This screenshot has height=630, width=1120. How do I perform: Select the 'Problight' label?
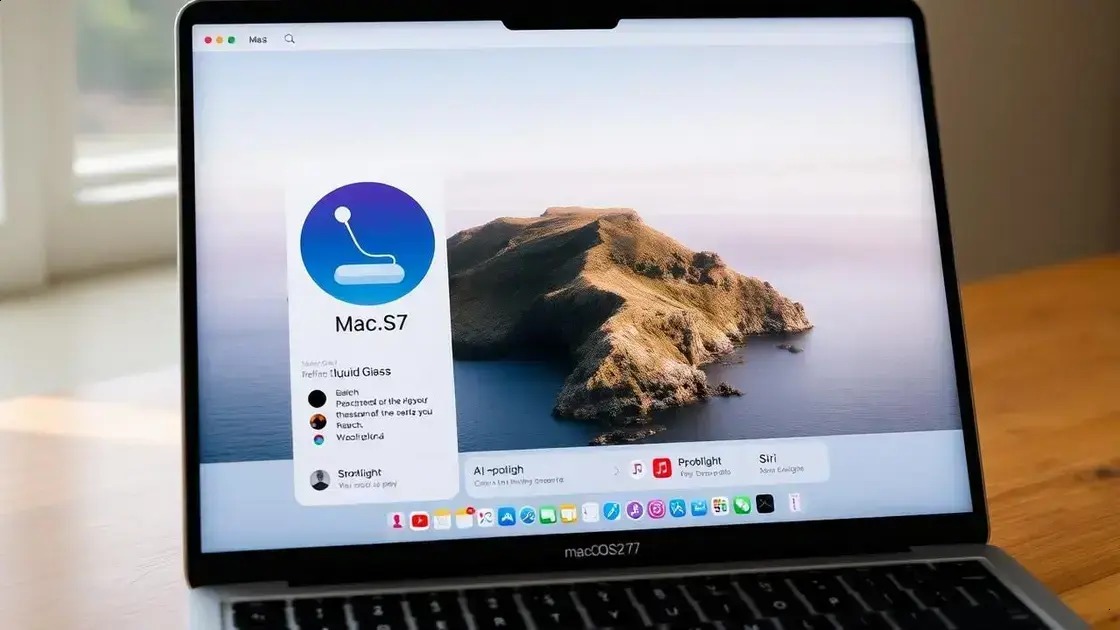click(x=700, y=461)
